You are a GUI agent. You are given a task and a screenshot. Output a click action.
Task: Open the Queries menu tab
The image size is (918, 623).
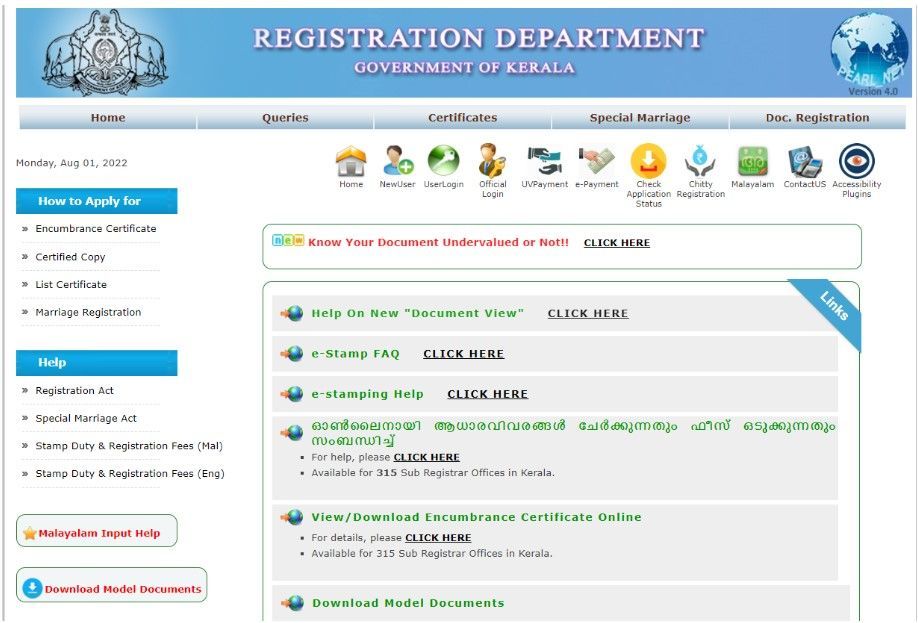click(285, 117)
